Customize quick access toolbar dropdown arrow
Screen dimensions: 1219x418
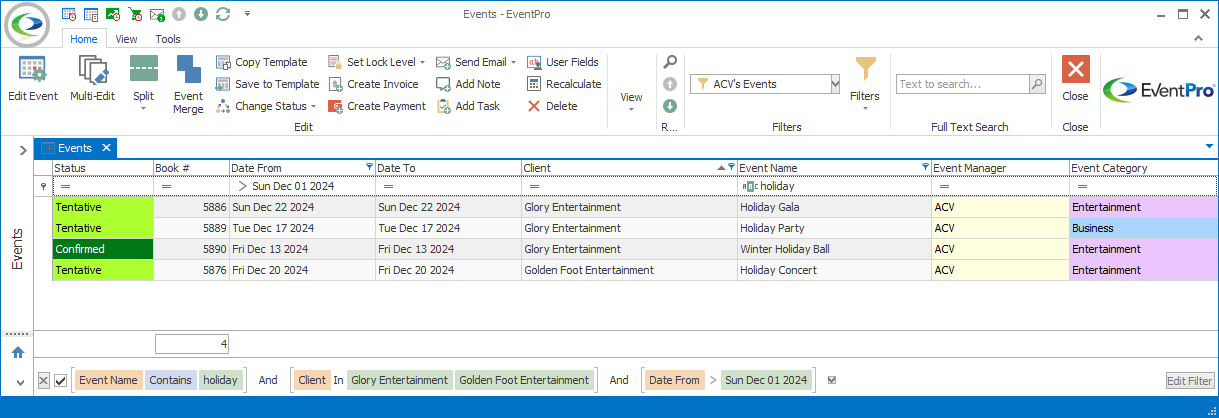pos(247,14)
